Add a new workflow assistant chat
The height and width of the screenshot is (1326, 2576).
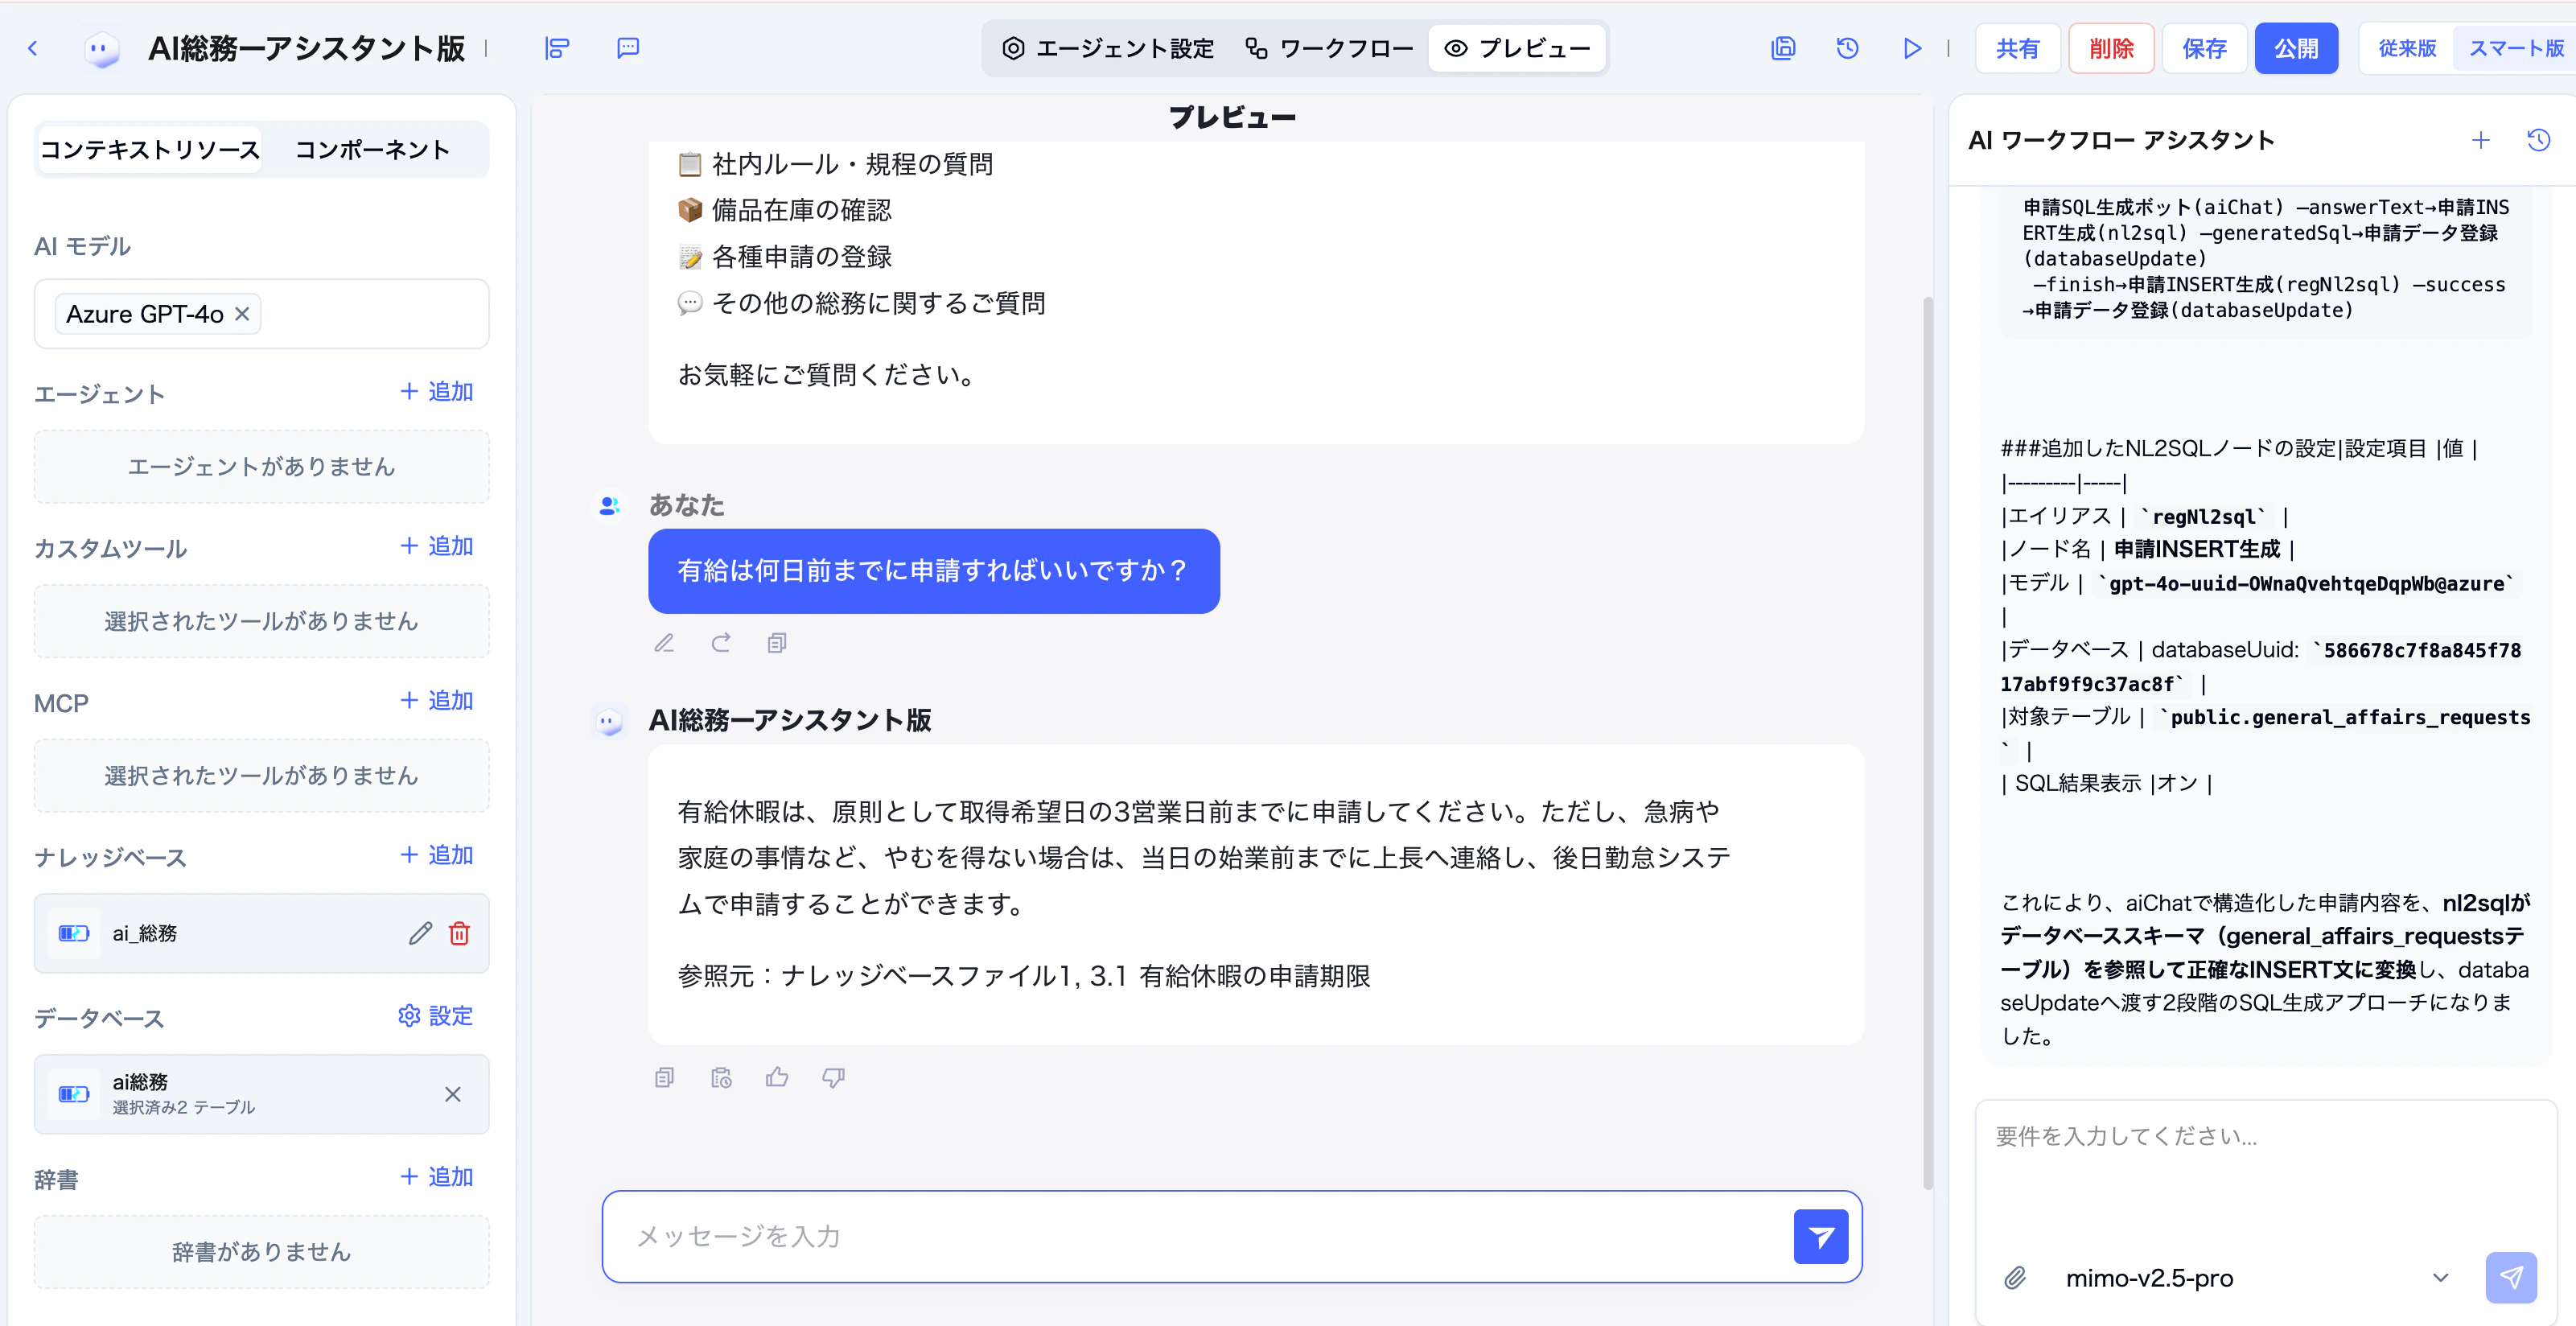point(2480,140)
